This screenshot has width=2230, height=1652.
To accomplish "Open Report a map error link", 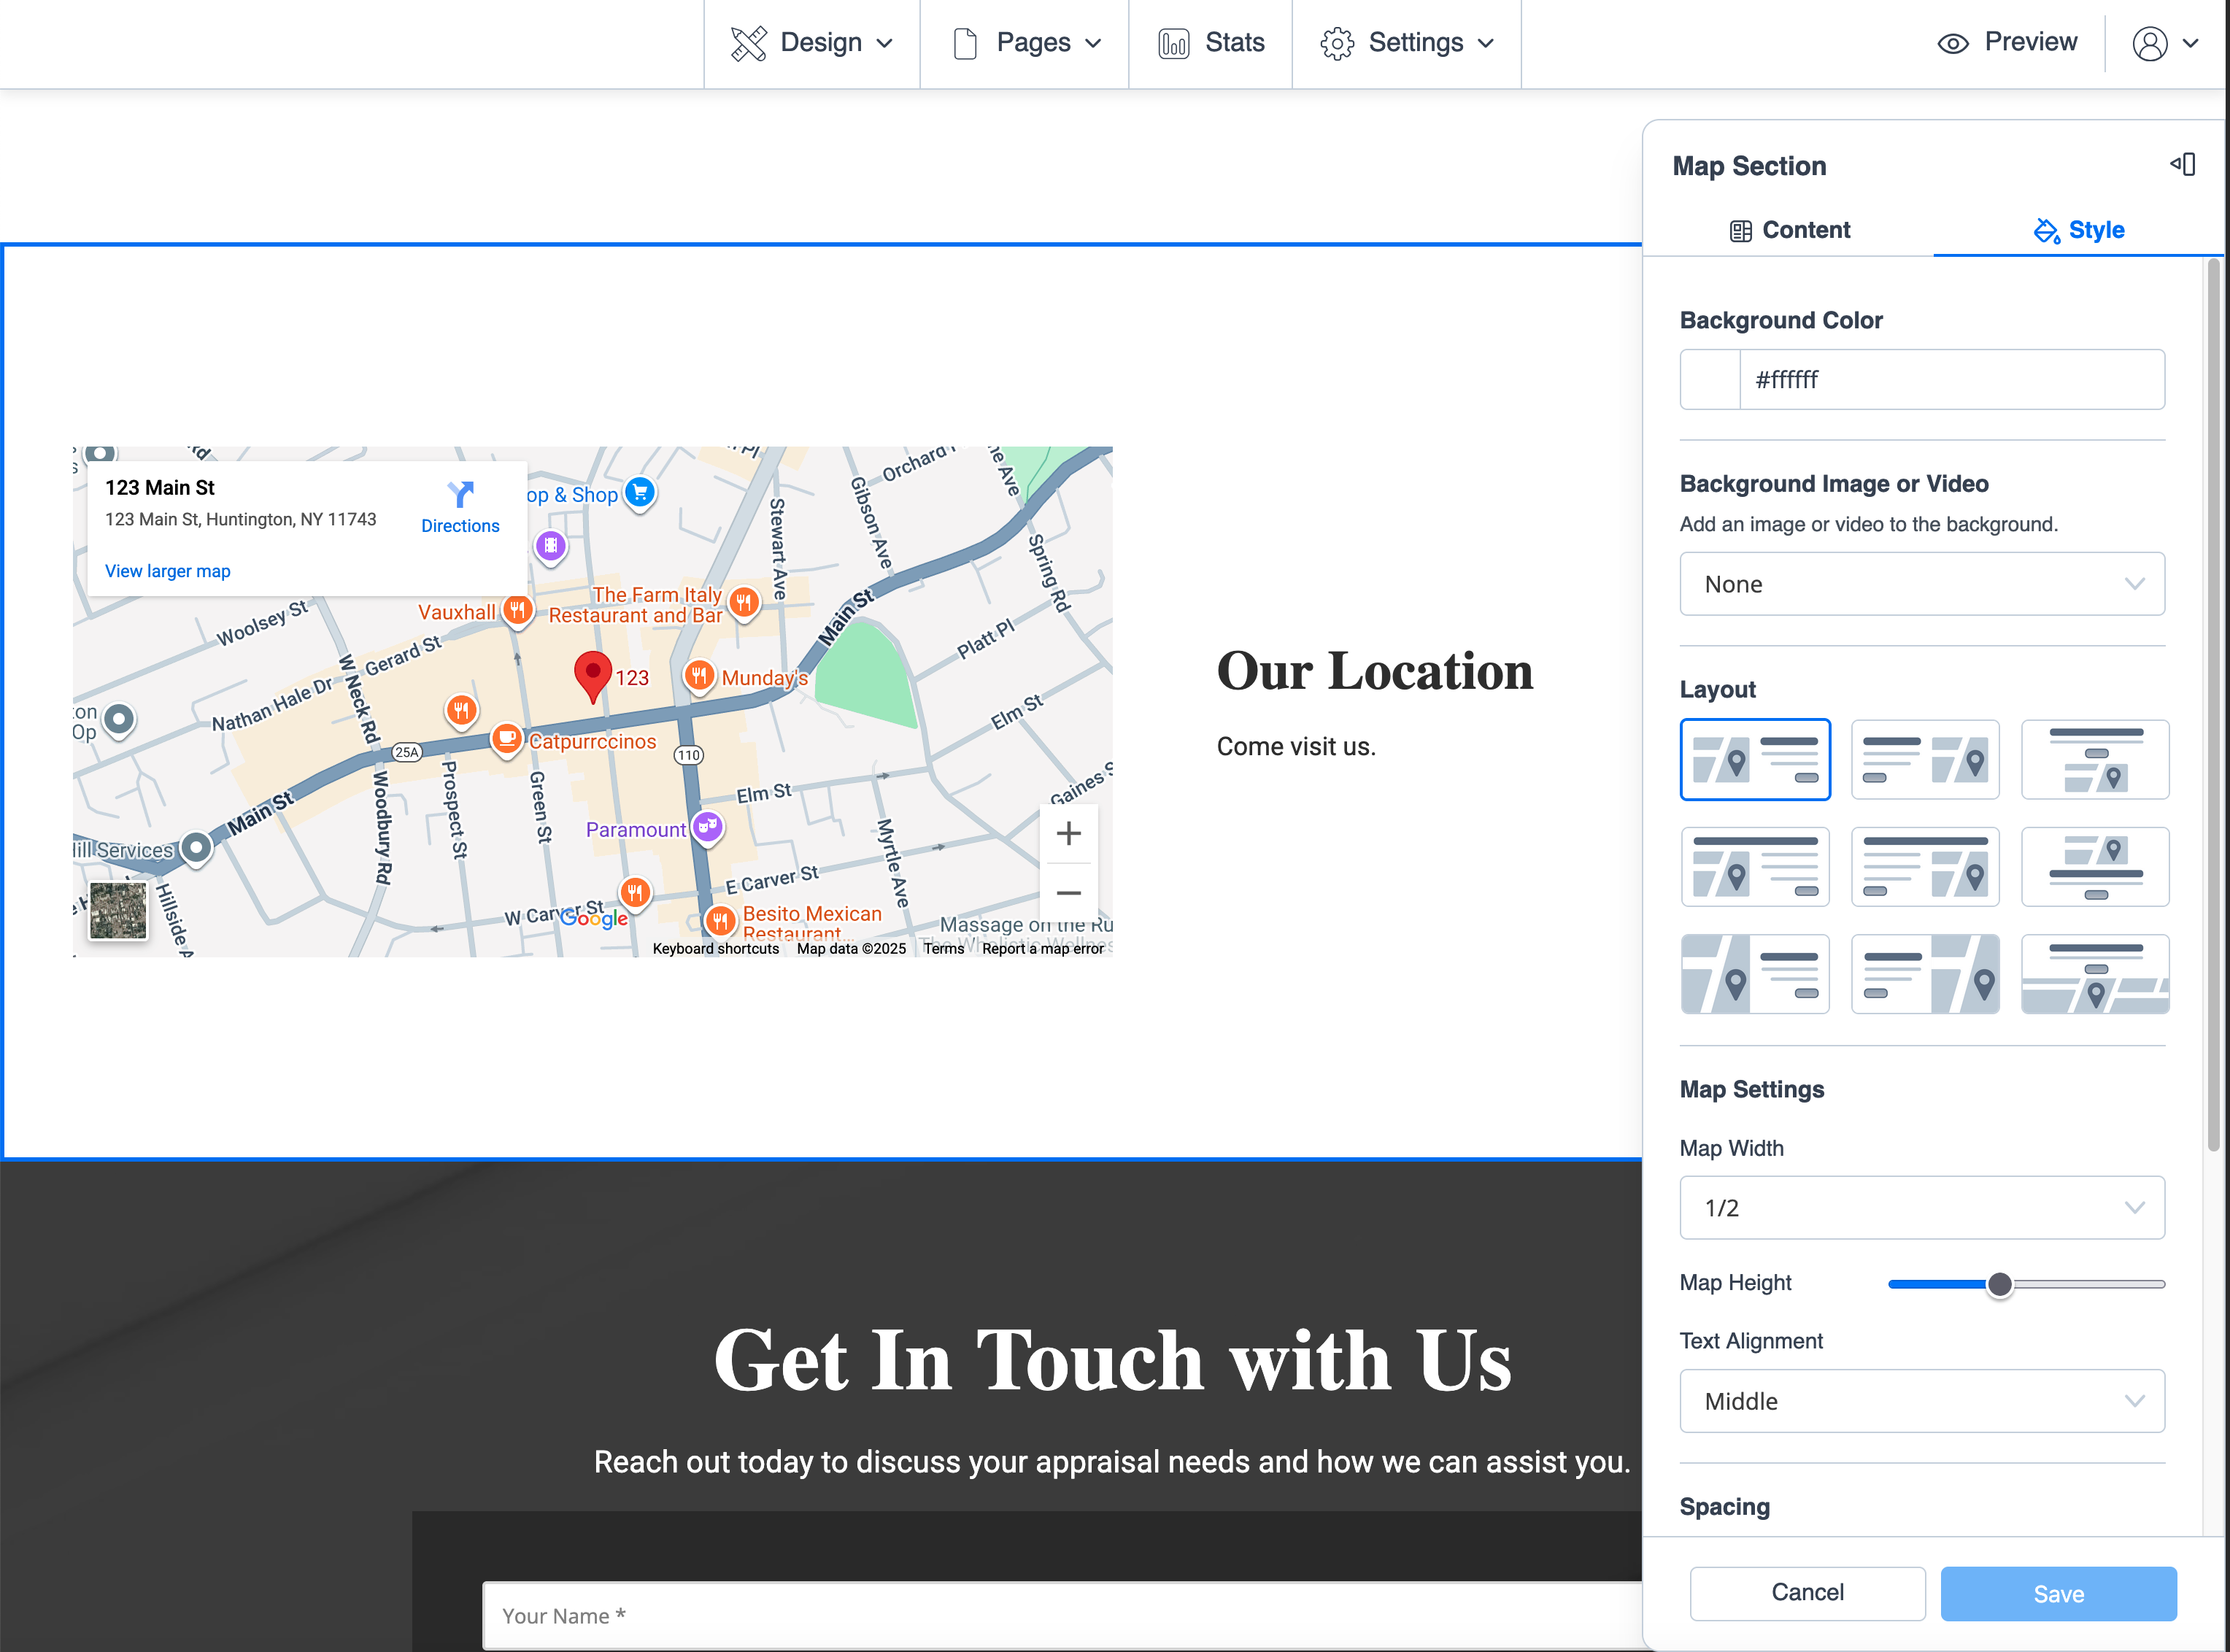I will (x=1042, y=949).
